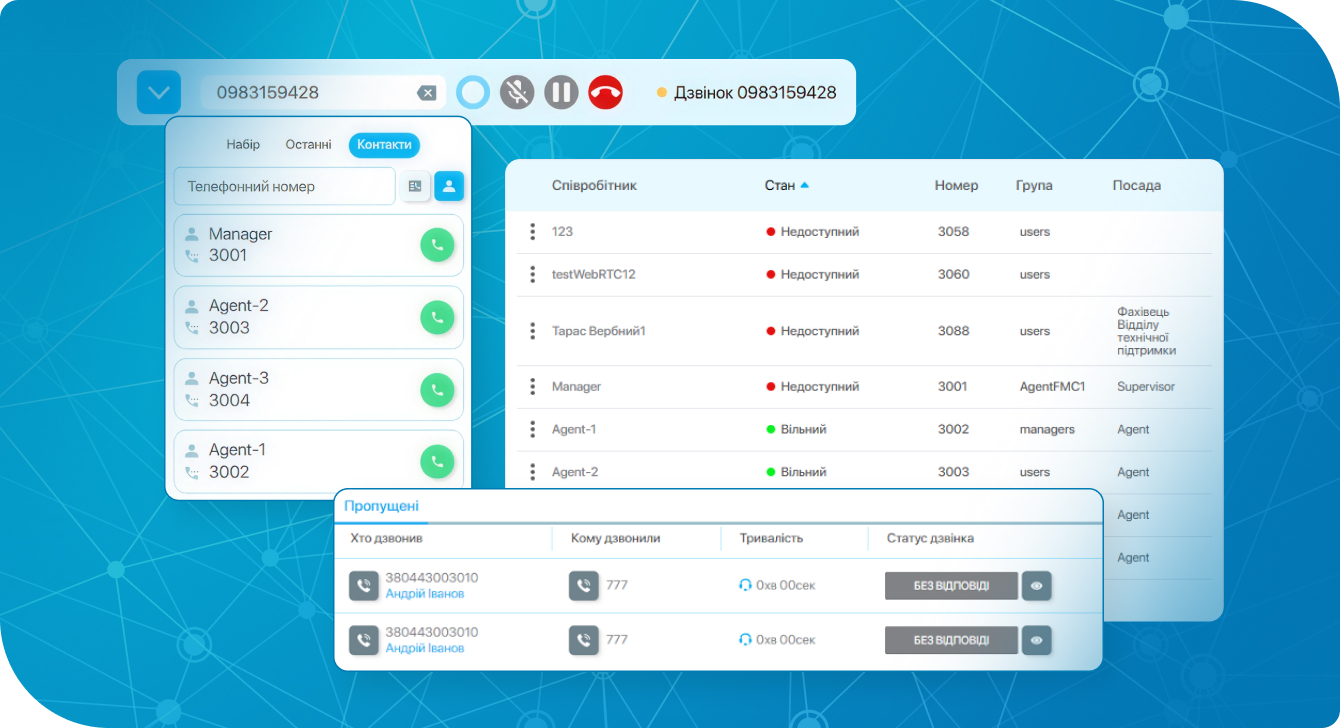Click the Телефонний номер search field

(284, 186)
